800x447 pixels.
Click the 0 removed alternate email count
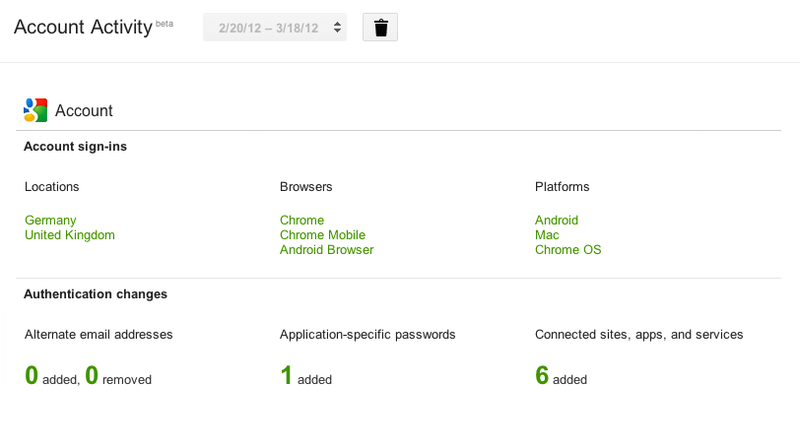118,376
